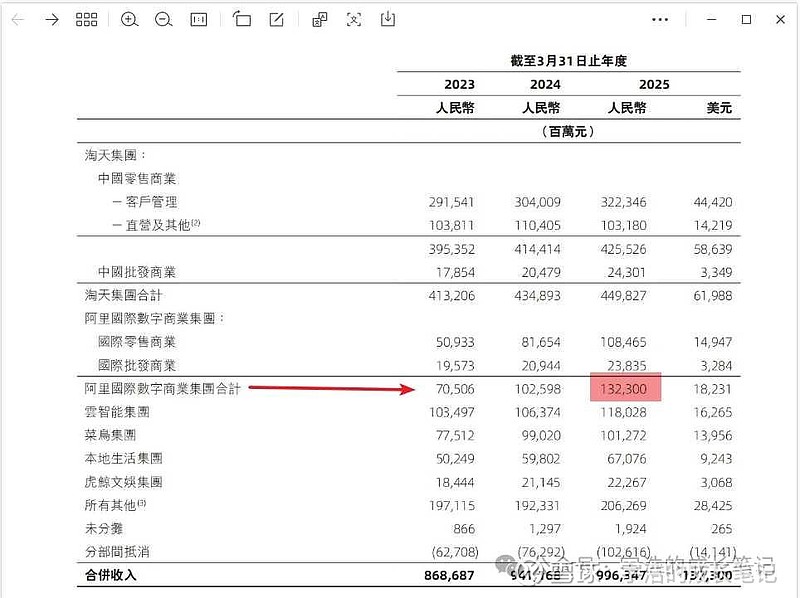The height and width of the screenshot is (598, 800).
Task: Start text recognition on the image
Action: point(354,20)
